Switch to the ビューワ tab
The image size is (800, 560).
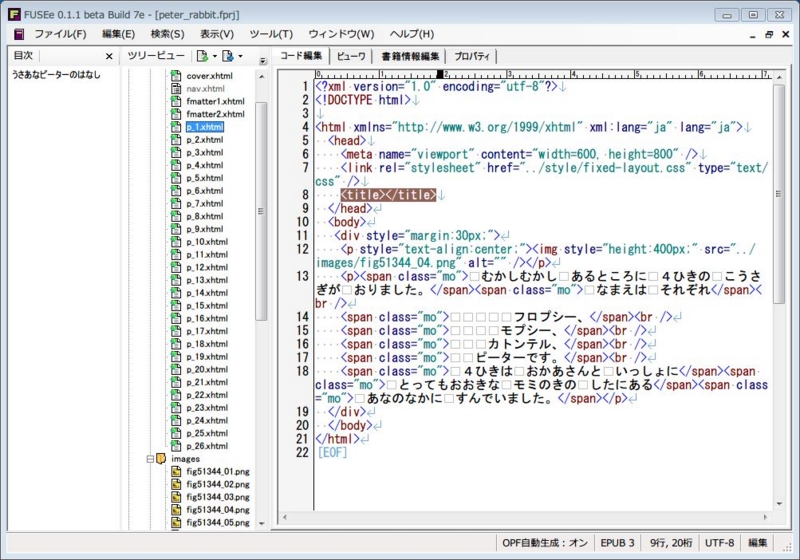point(351,56)
